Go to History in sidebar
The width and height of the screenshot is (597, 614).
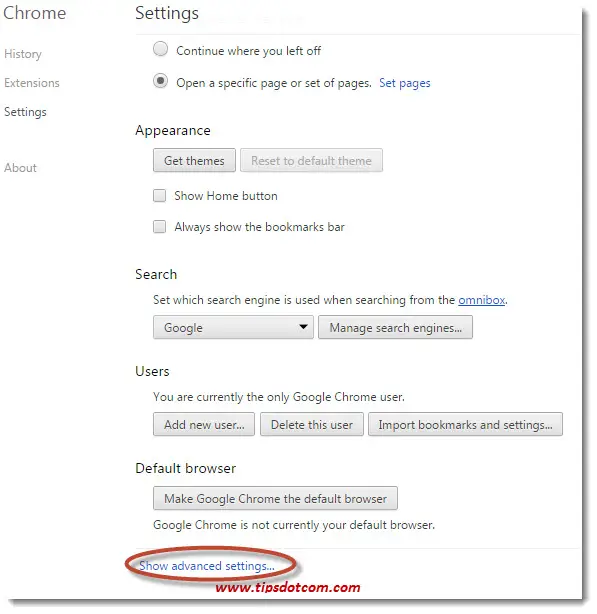pos(23,54)
